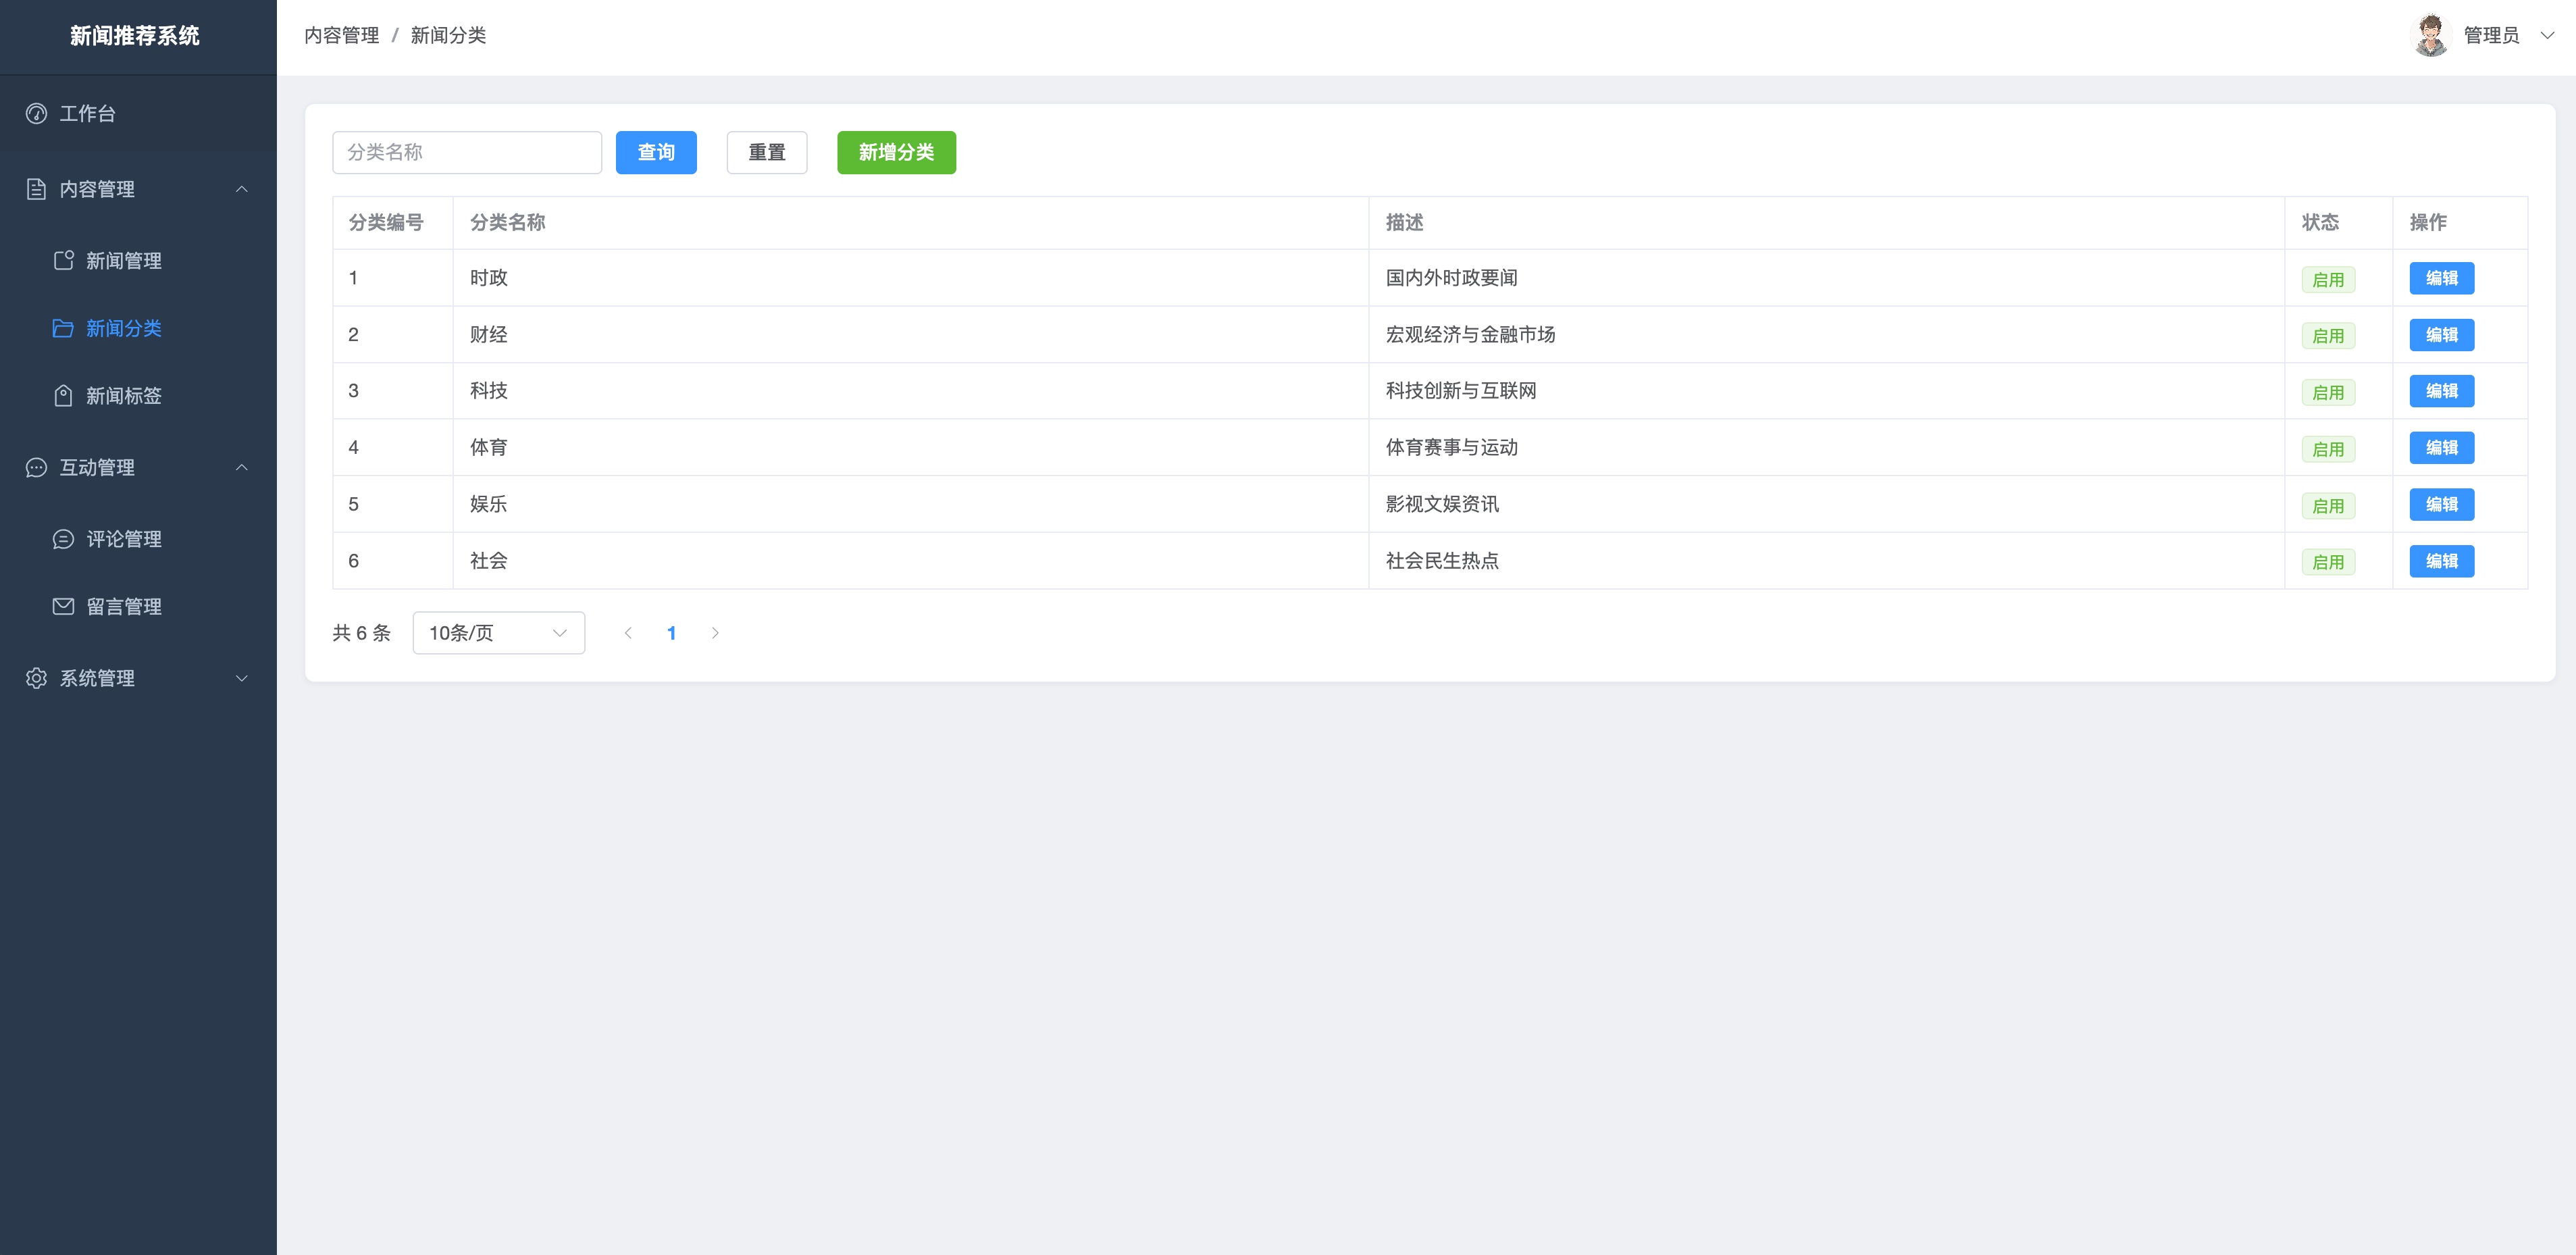Click the 描述 column header
This screenshot has width=2576, height=1255.
[x=1827, y=222]
